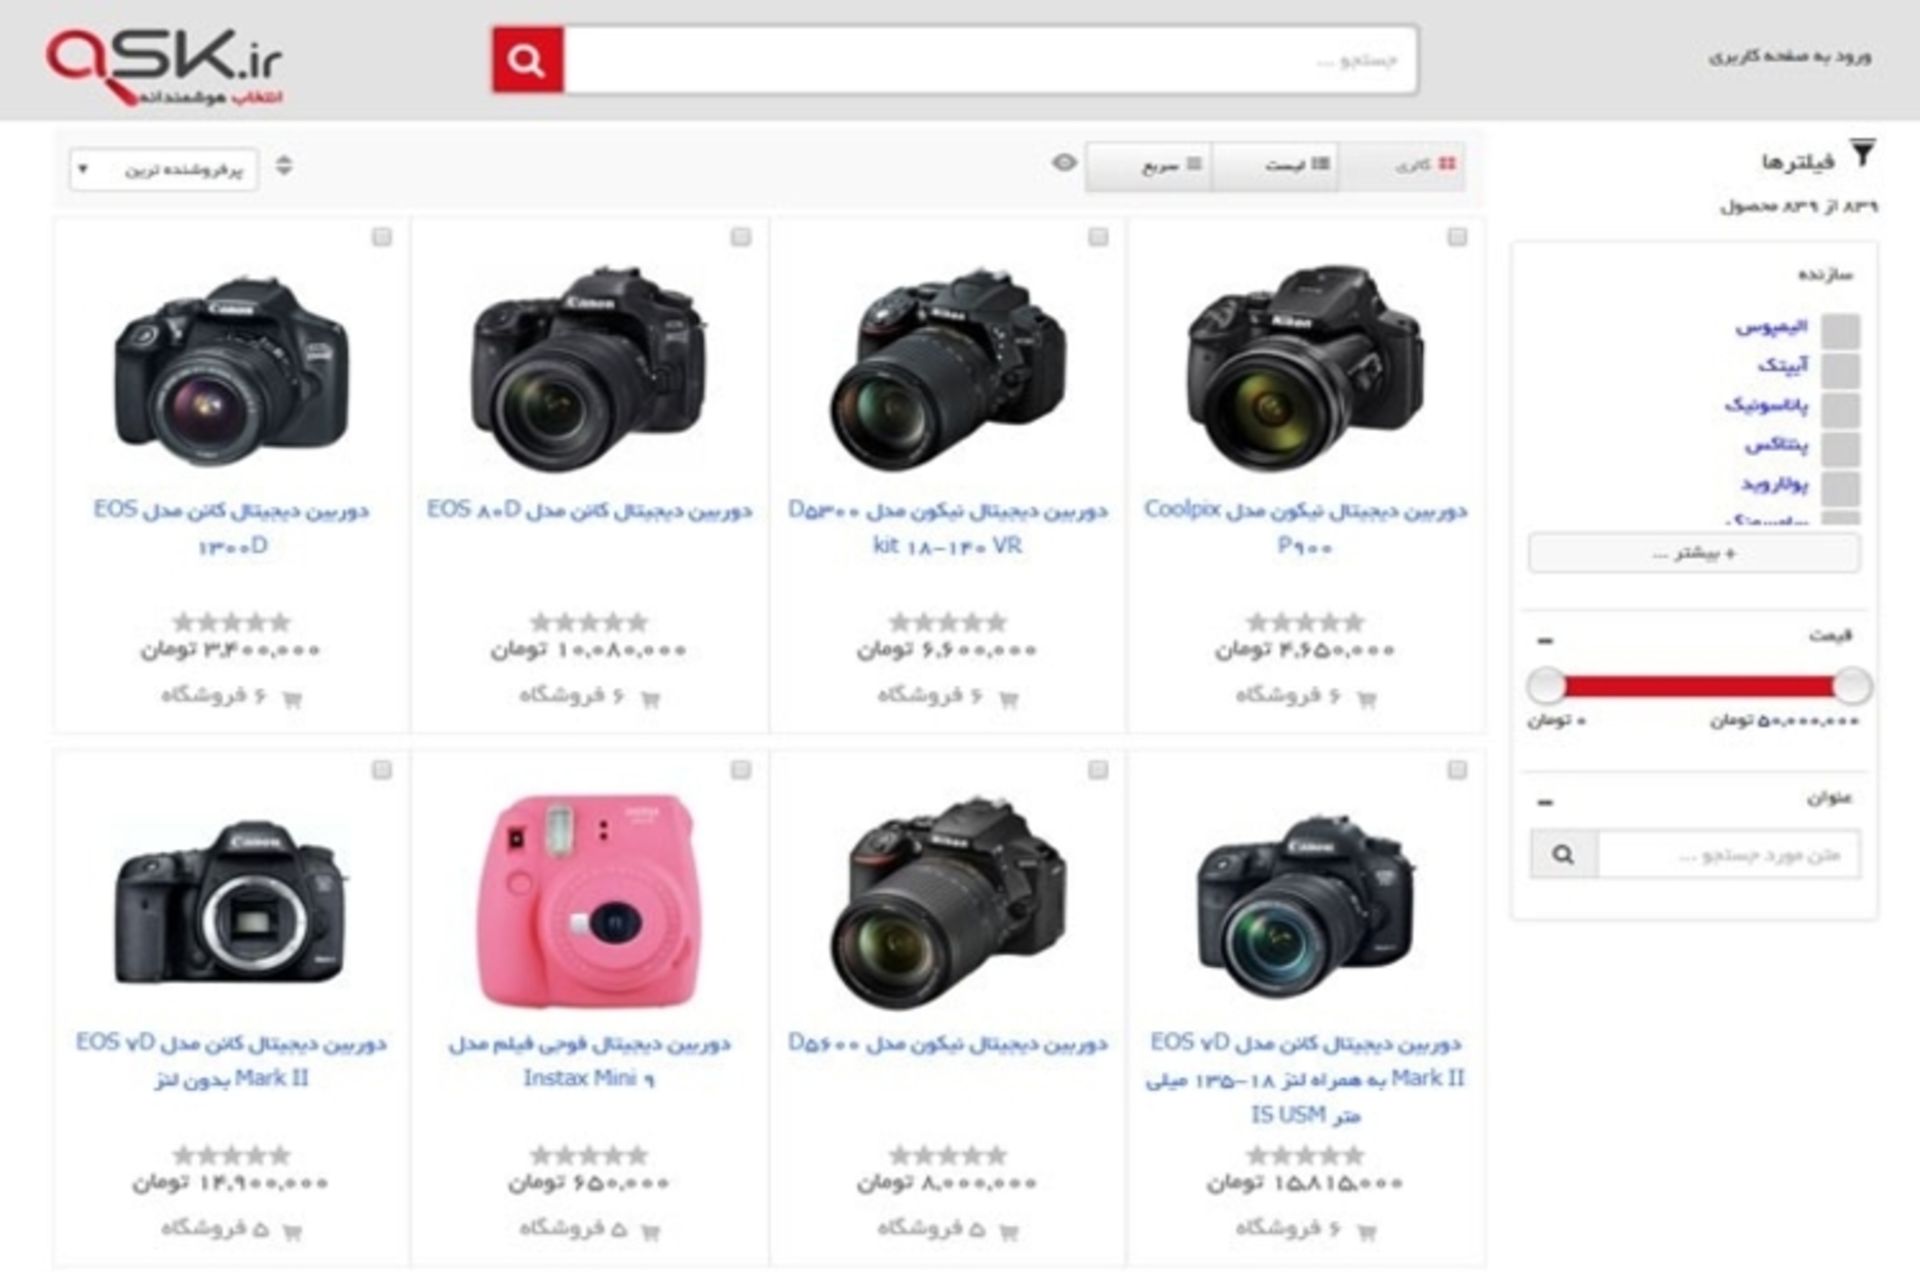Click cart icon under Nikon D5300
Screen dimensions: 1920x1280
(x=1009, y=699)
